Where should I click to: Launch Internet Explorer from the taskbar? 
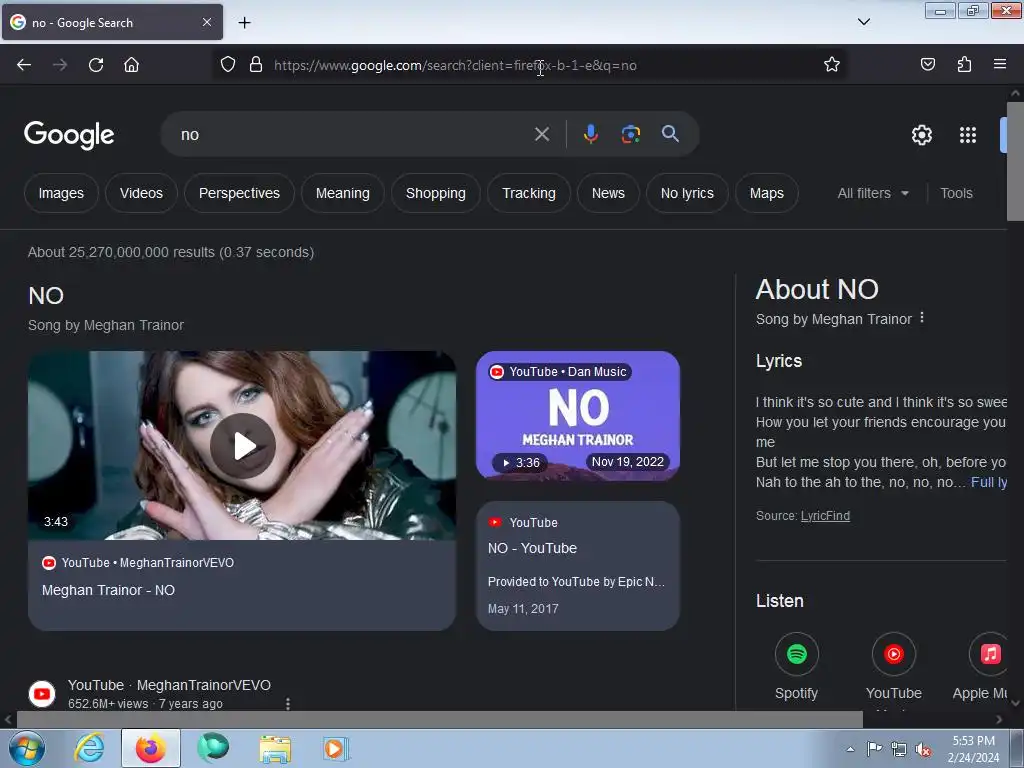(89, 748)
